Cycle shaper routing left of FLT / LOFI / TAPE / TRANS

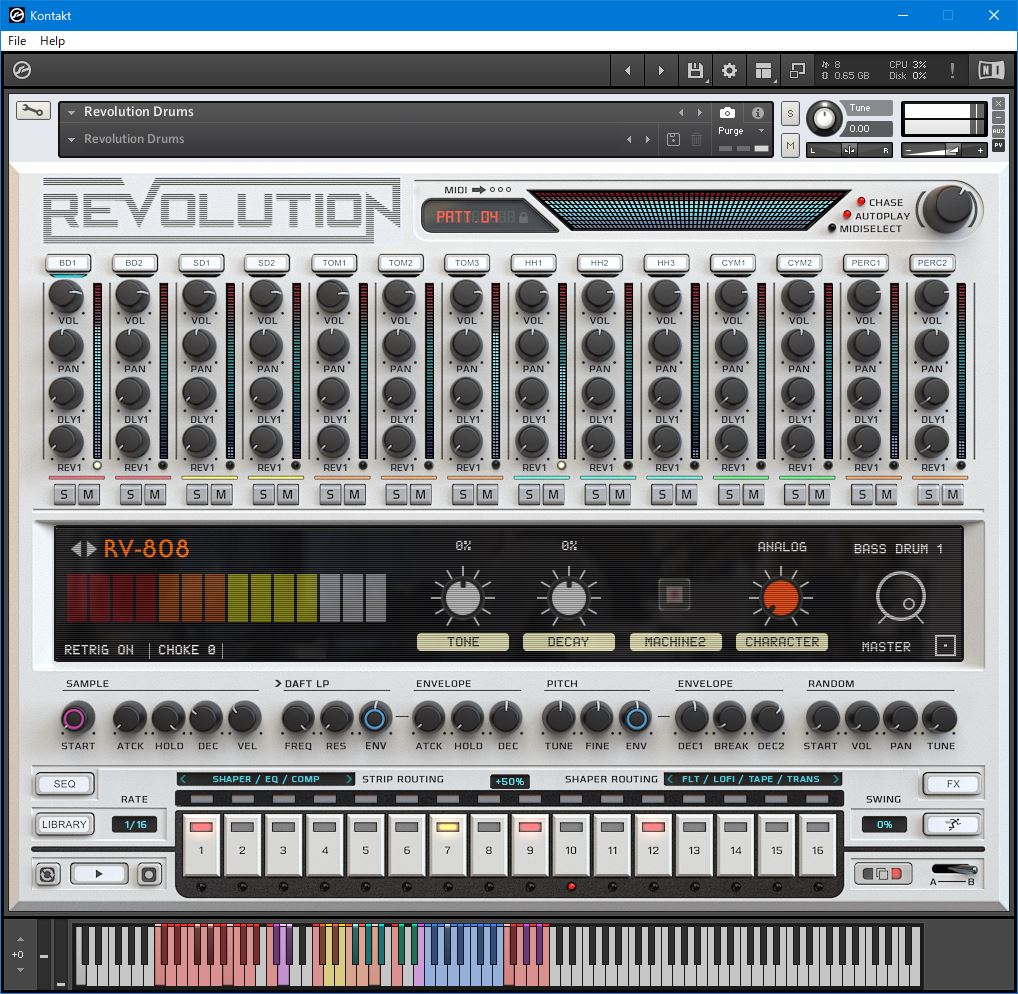pos(670,779)
